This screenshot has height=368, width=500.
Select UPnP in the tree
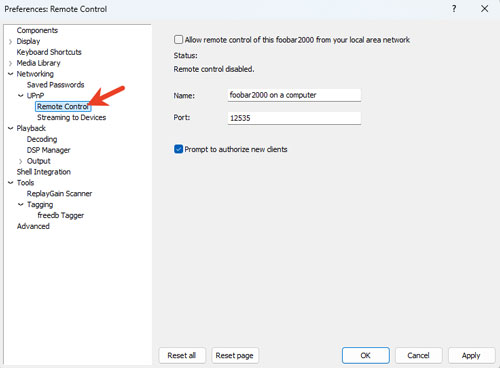[x=35, y=96]
